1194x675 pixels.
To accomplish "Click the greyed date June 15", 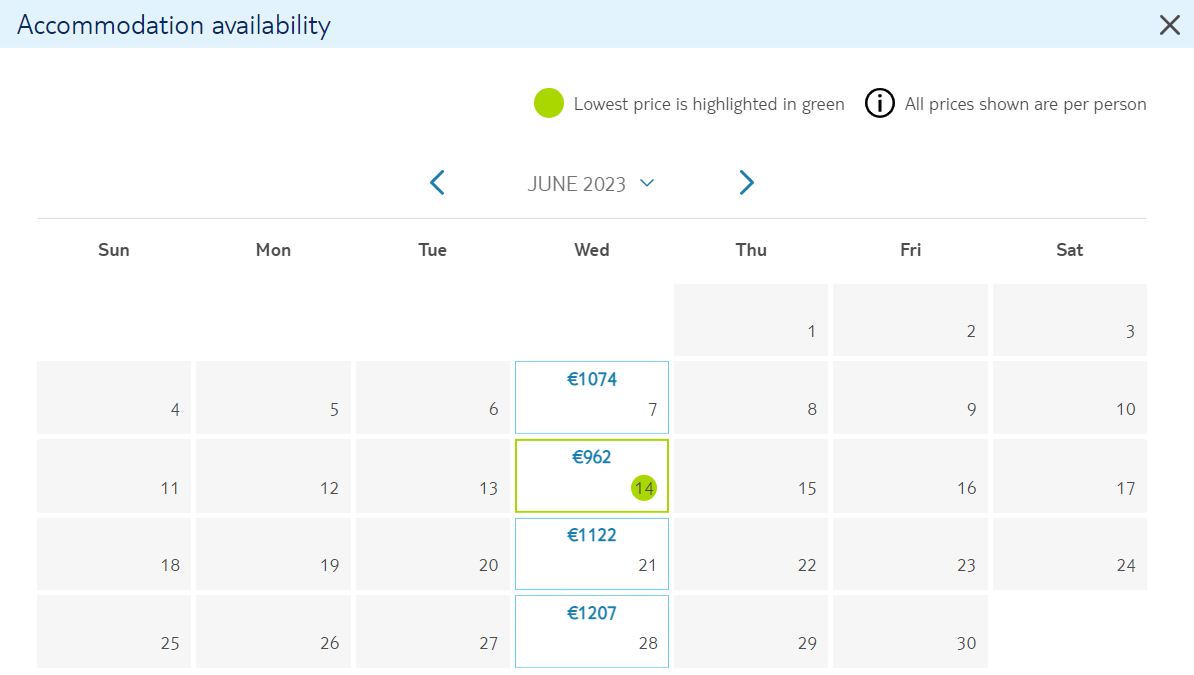I will (x=751, y=475).
